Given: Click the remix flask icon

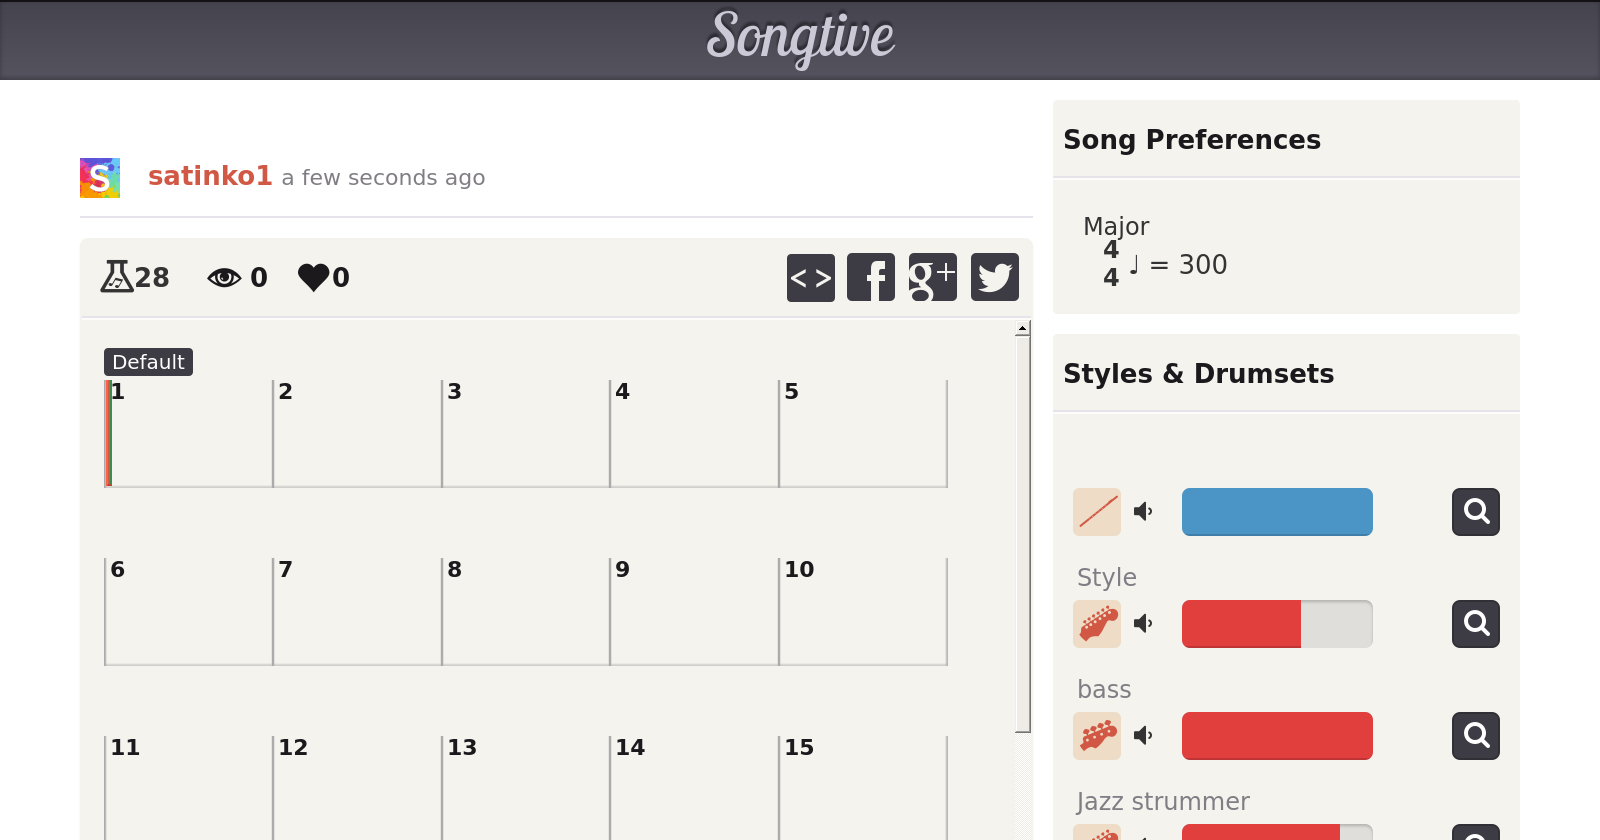Looking at the screenshot, I should pyautogui.click(x=117, y=277).
